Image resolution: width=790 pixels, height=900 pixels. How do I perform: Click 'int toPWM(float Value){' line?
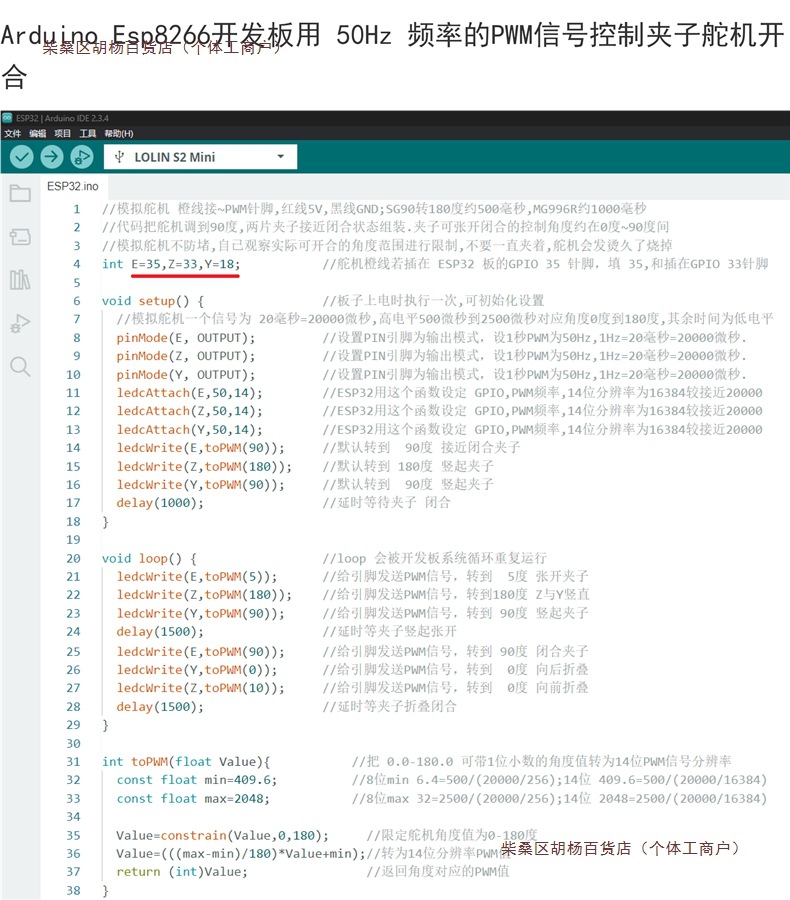tap(186, 762)
